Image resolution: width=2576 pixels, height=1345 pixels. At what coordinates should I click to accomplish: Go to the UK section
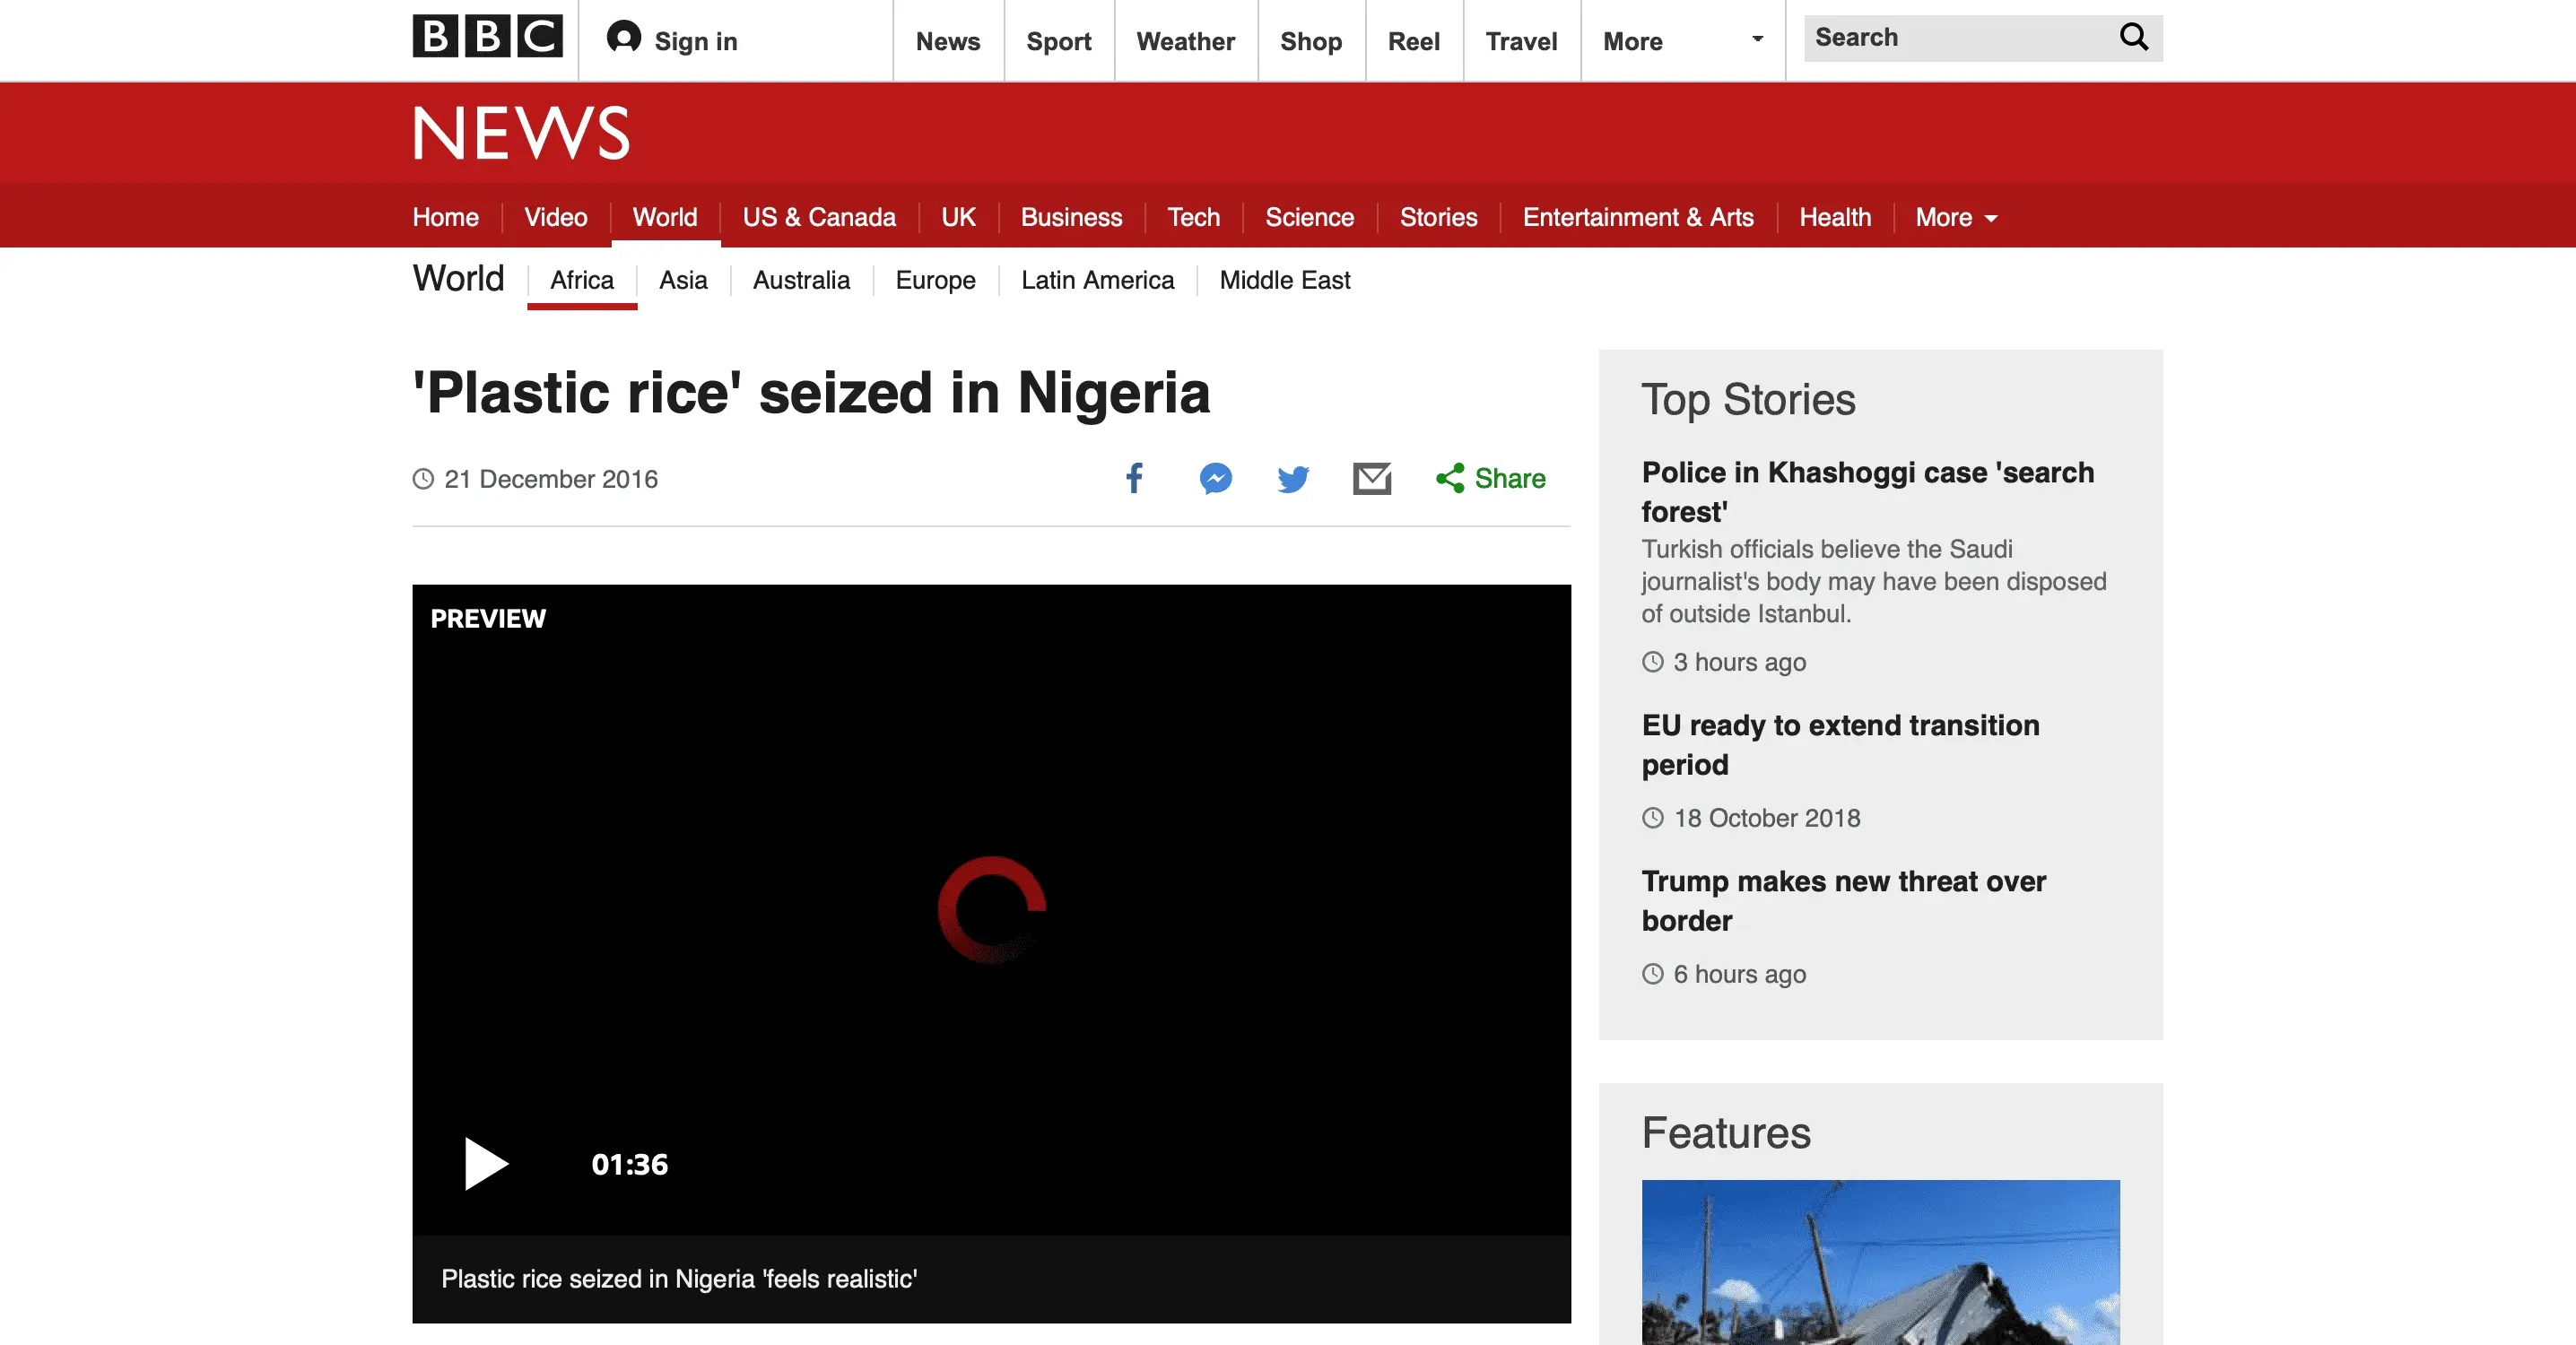(x=957, y=217)
